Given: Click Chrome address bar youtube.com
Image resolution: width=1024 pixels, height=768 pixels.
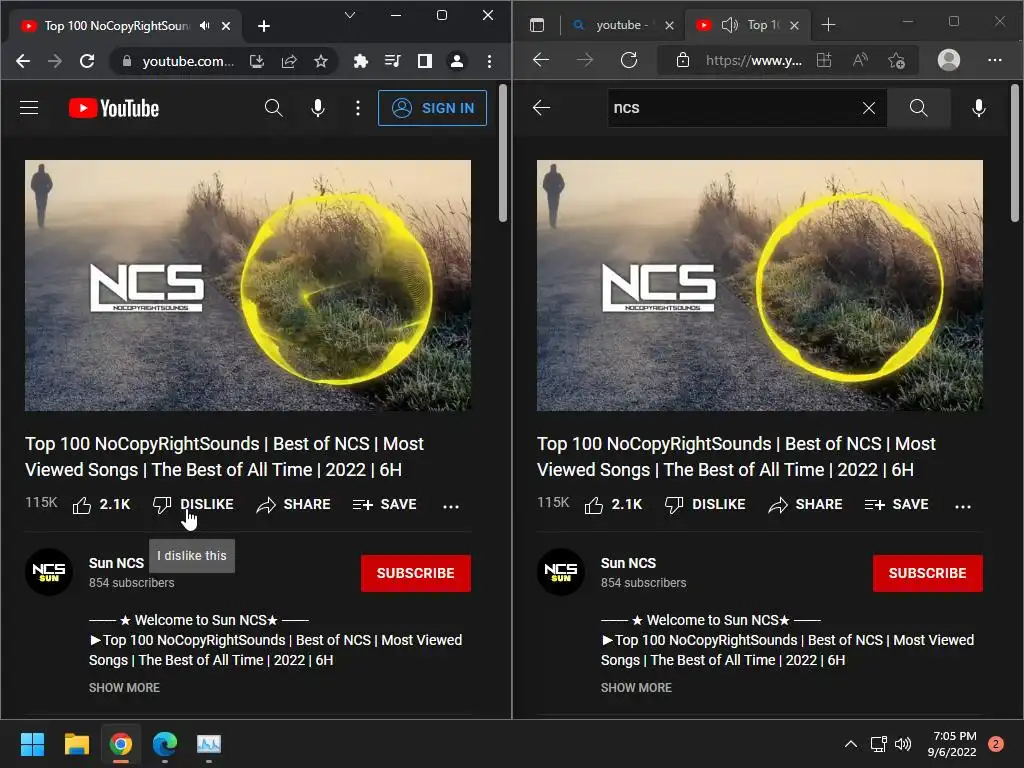Looking at the screenshot, I should click(x=187, y=61).
